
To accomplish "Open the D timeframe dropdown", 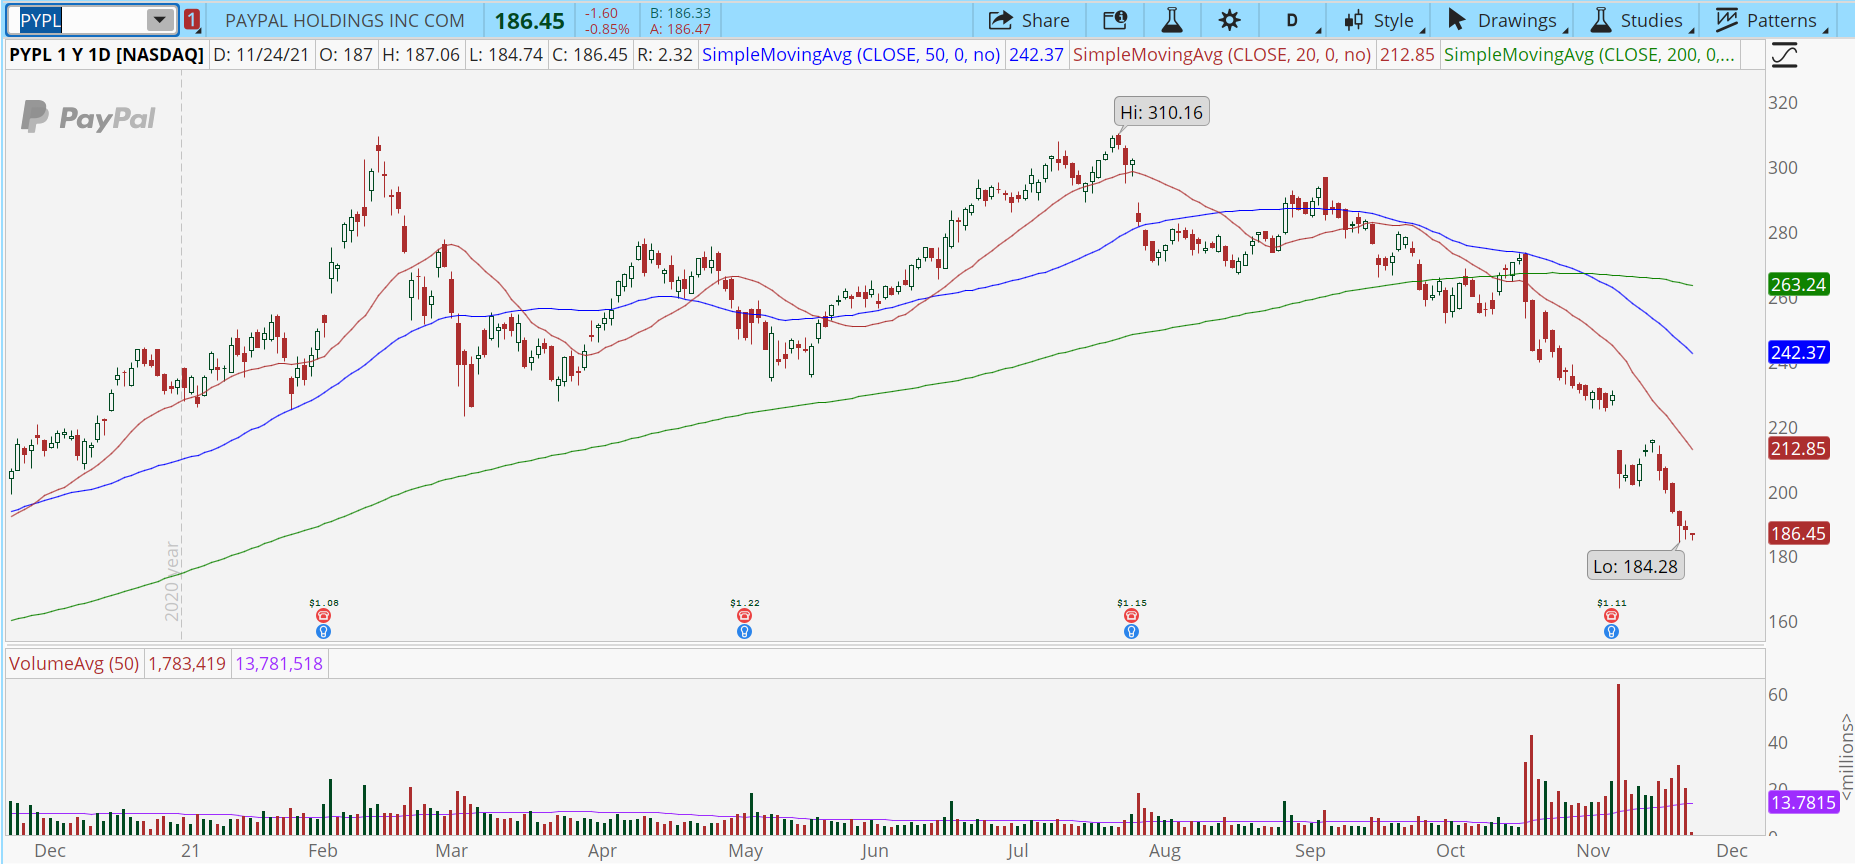I will [1293, 20].
